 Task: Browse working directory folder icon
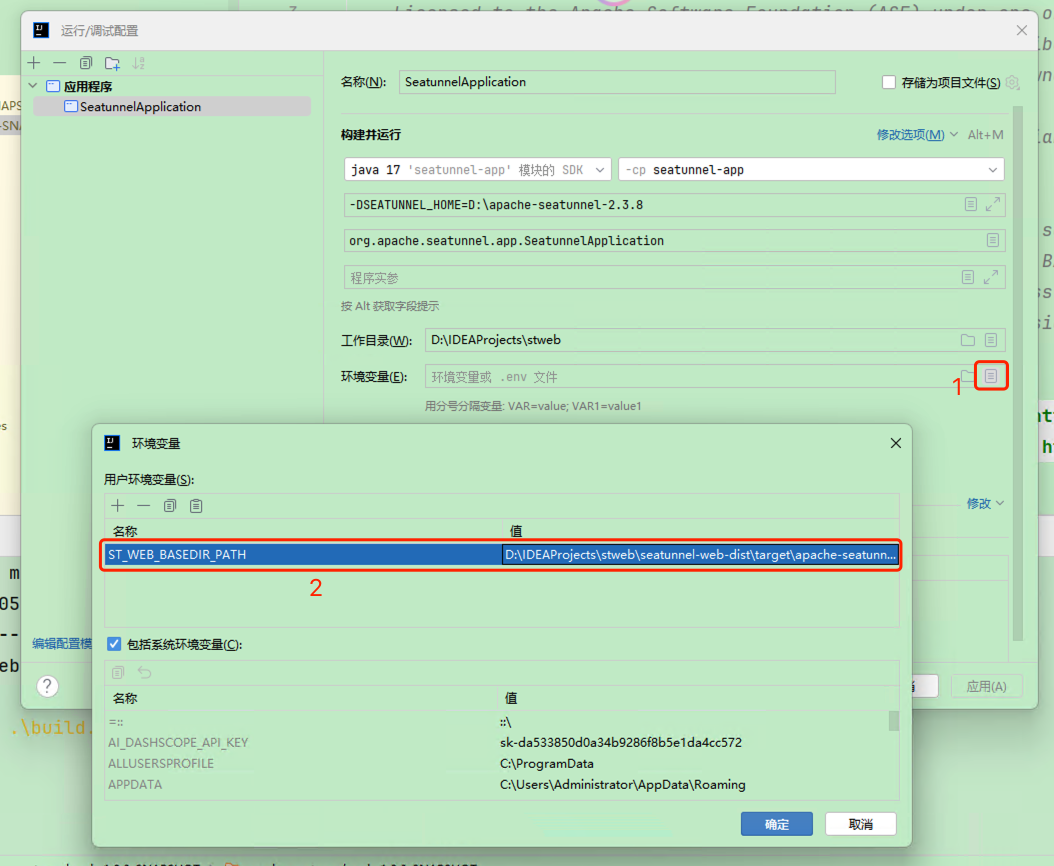968,340
